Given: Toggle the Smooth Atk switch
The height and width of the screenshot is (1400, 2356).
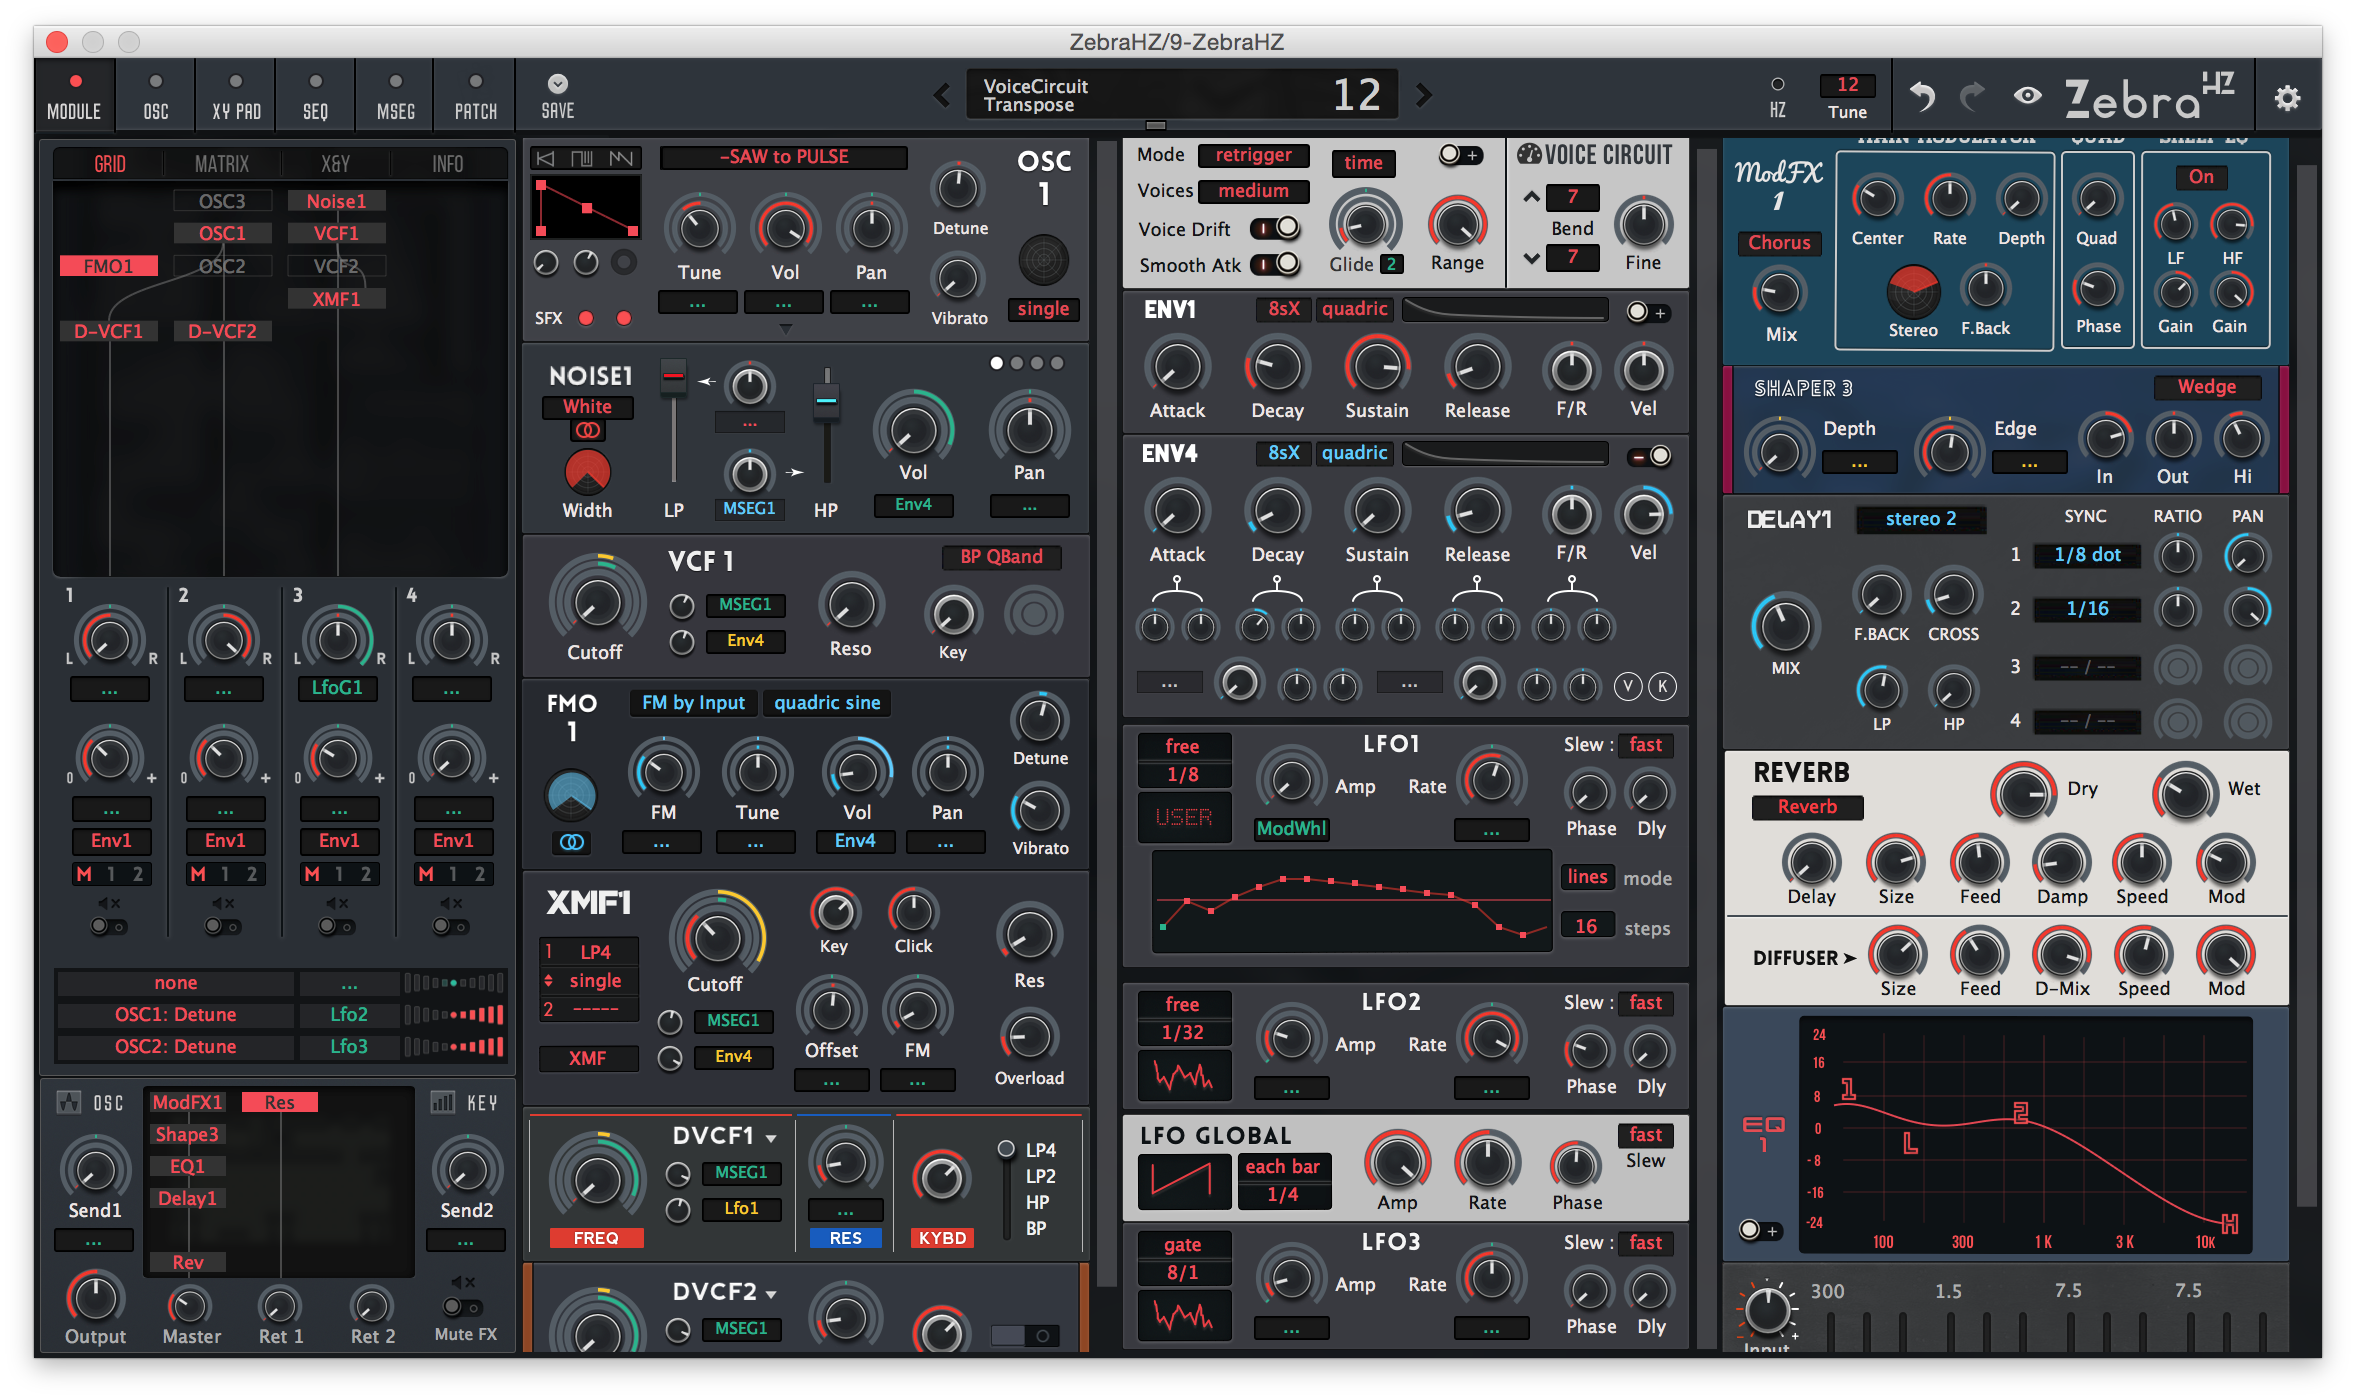Looking at the screenshot, I should click(1275, 265).
